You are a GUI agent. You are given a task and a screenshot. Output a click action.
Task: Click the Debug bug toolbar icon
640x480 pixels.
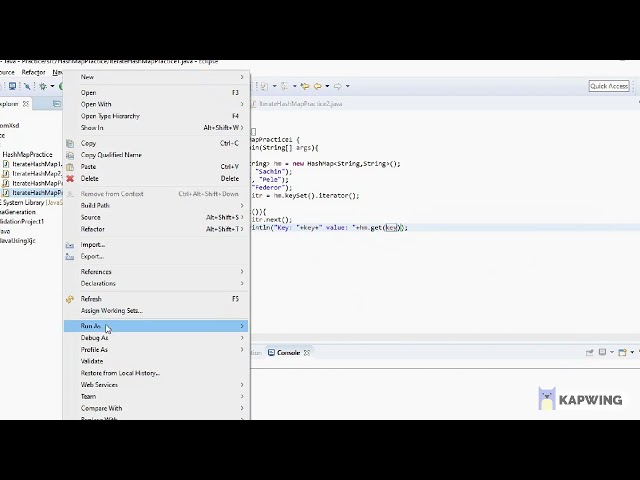(43, 86)
